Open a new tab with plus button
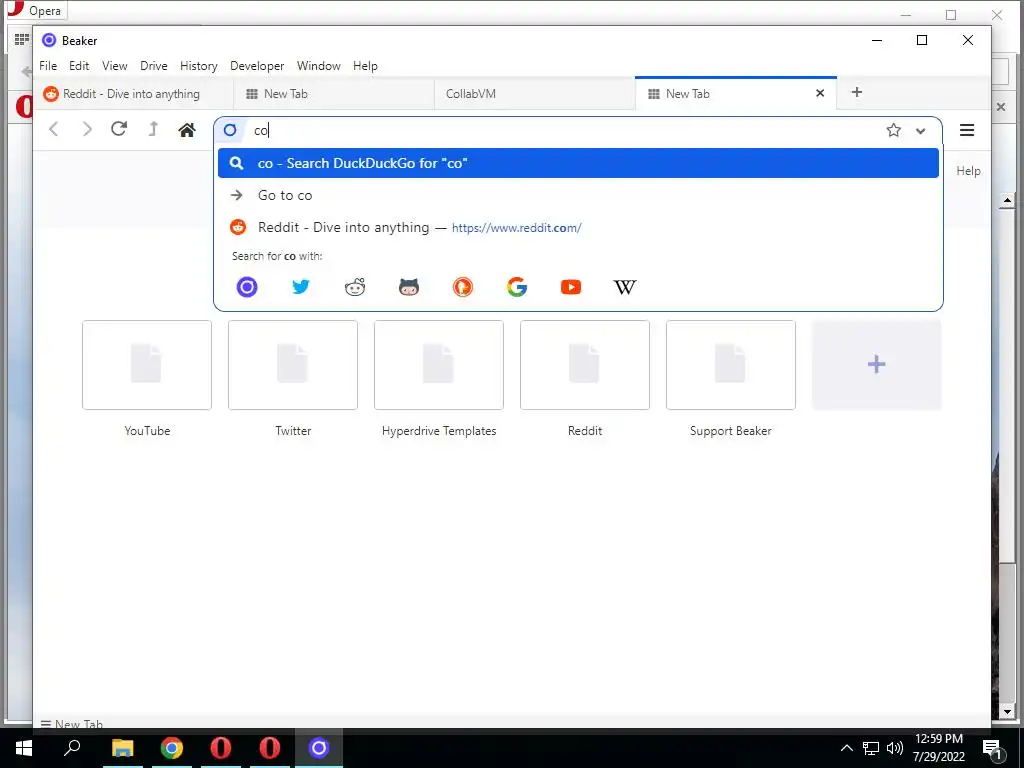The height and width of the screenshot is (768, 1024). pyautogui.click(x=857, y=93)
